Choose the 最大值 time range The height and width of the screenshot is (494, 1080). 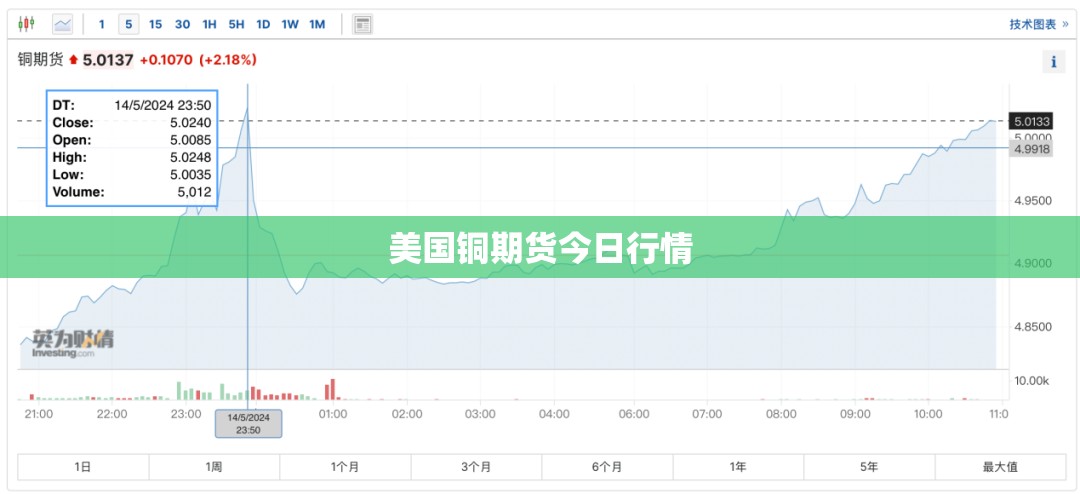(x=1000, y=466)
